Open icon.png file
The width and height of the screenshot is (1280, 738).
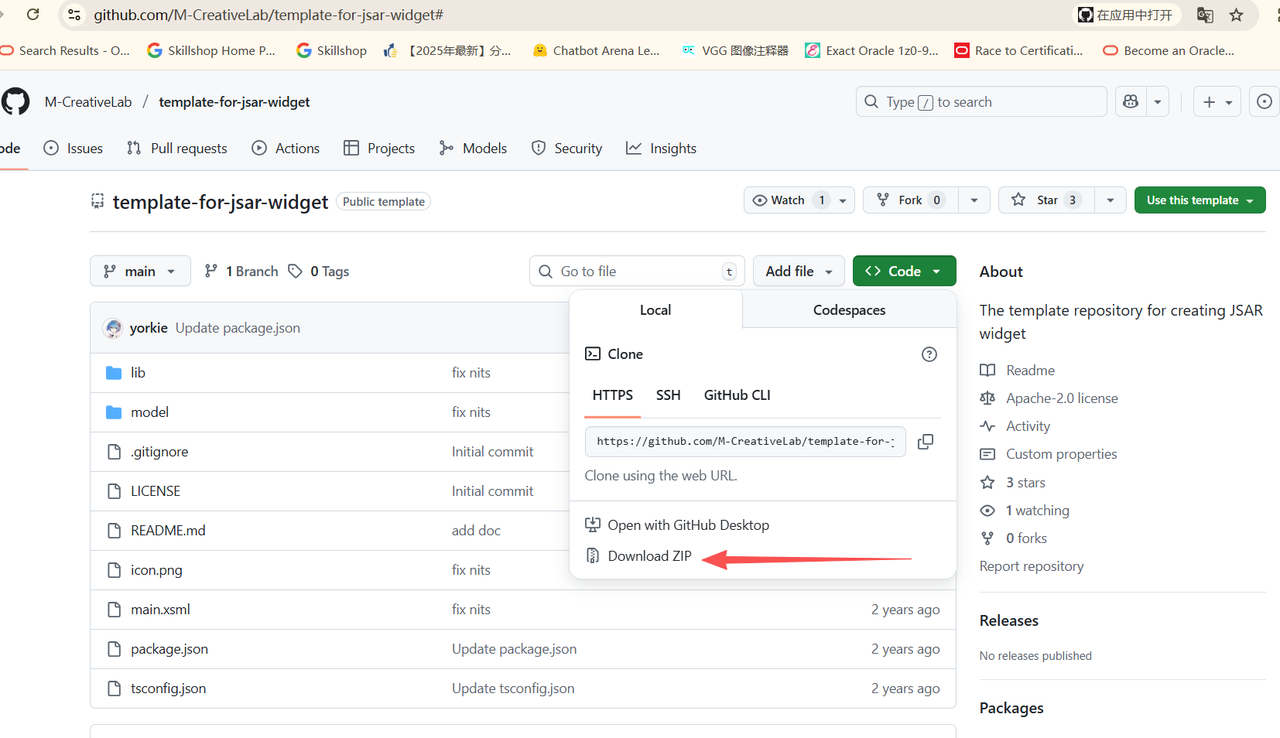pyautogui.click(x=157, y=570)
